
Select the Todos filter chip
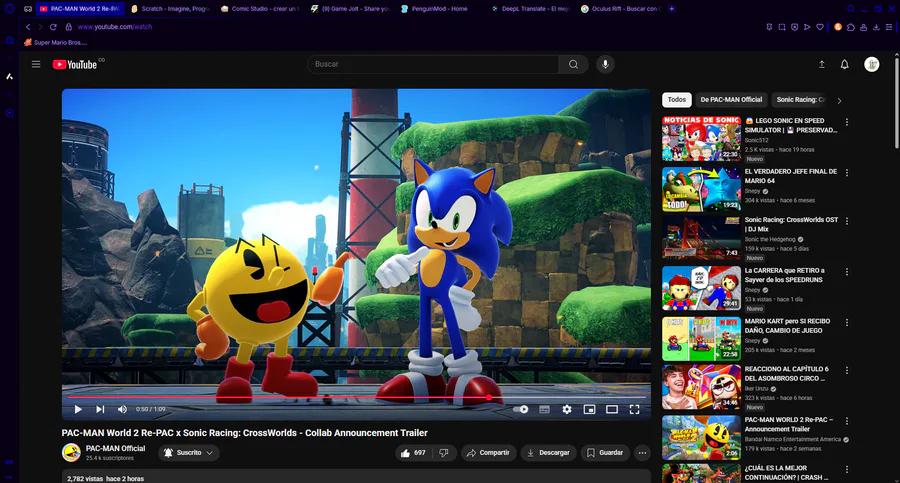677,100
